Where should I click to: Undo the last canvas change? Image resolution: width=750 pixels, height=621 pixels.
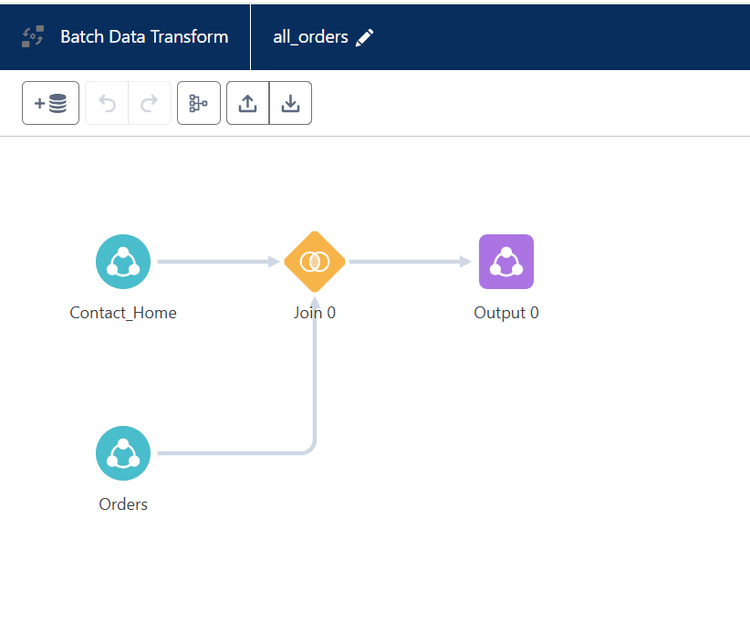pyautogui.click(x=107, y=103)
